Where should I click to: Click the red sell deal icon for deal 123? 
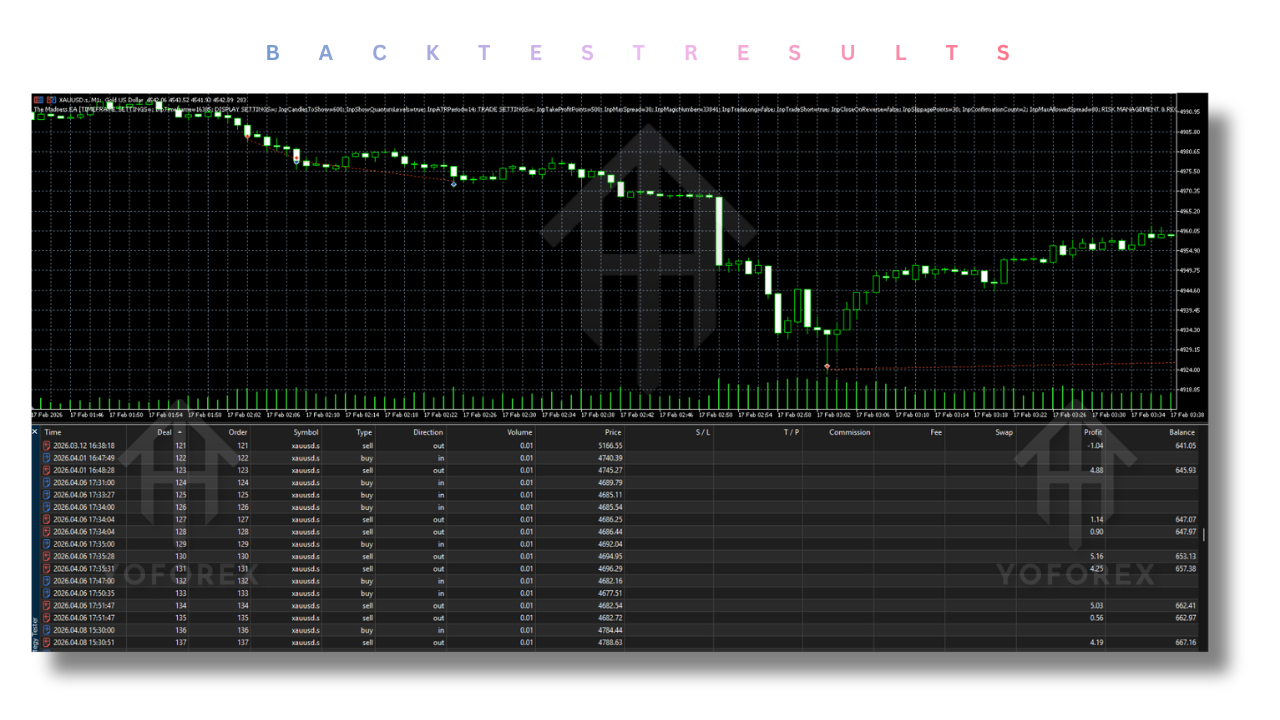(46, 470)
